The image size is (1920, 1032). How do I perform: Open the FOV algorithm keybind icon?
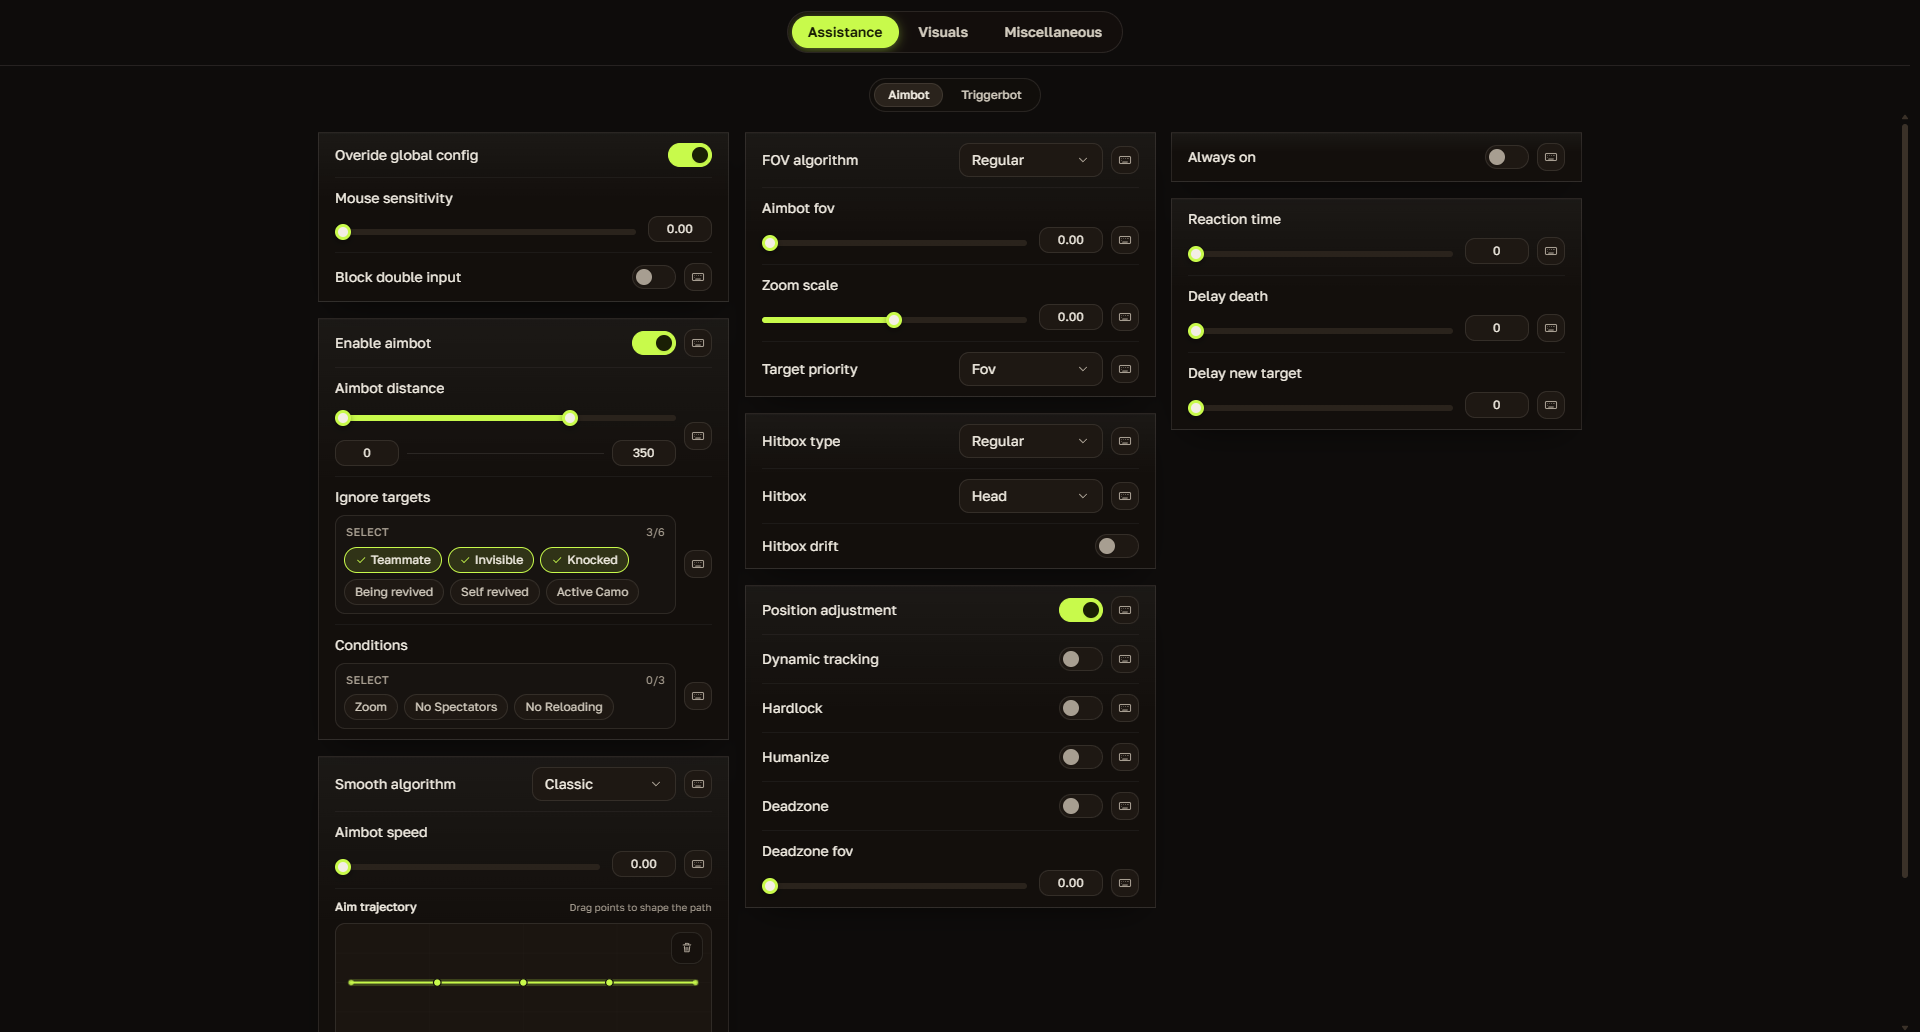pyautogui.click(x=1125, y=160)
